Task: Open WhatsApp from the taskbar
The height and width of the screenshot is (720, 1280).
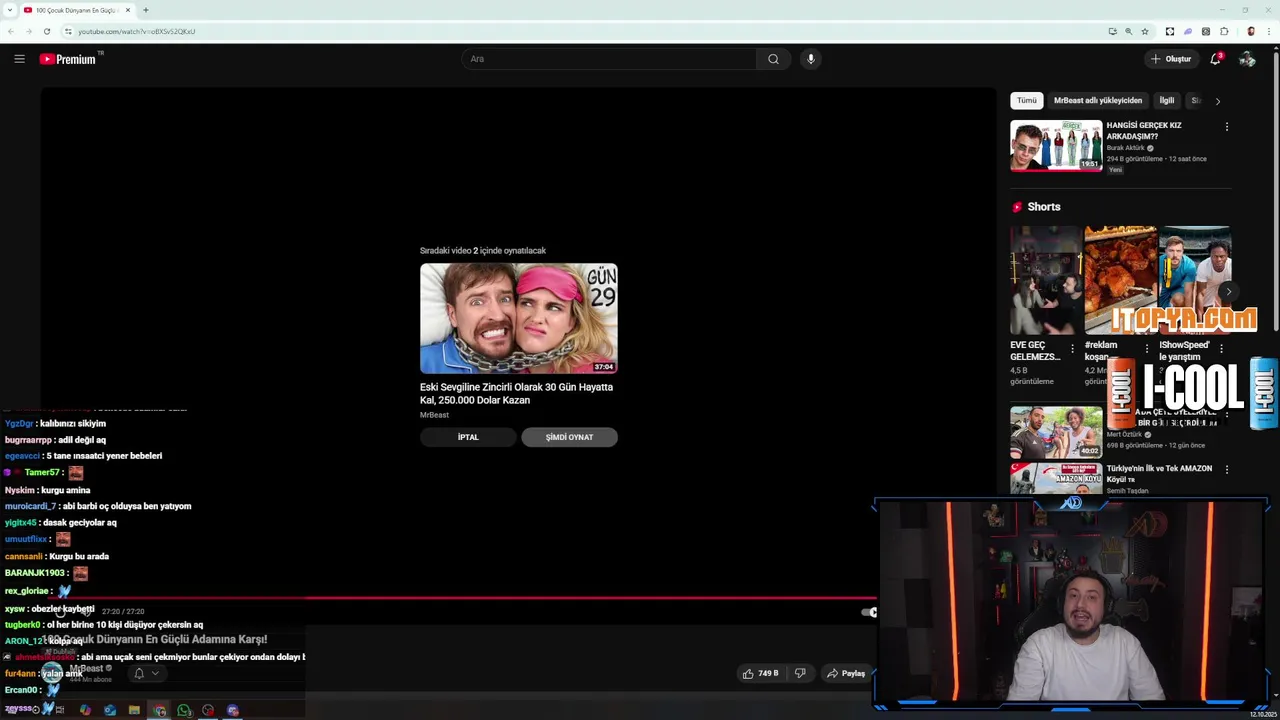Action: click(184, 710)
